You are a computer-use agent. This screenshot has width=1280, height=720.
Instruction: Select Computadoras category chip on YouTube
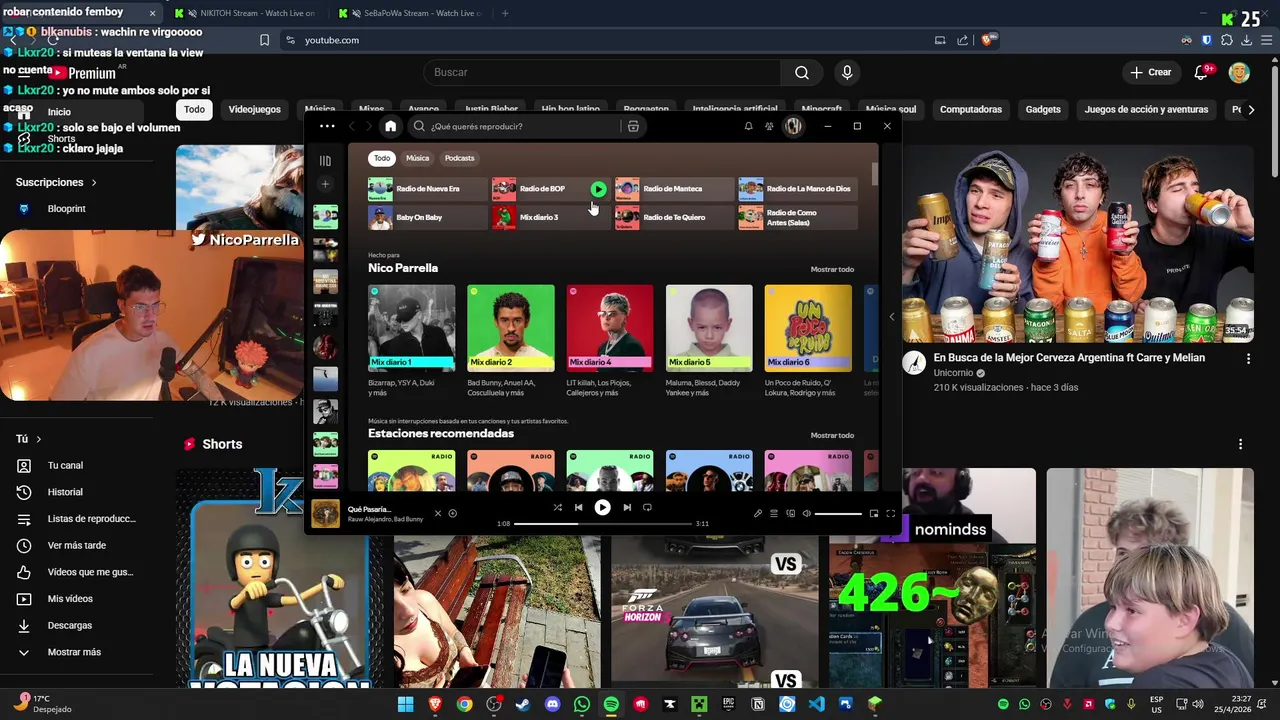point(971,109)
